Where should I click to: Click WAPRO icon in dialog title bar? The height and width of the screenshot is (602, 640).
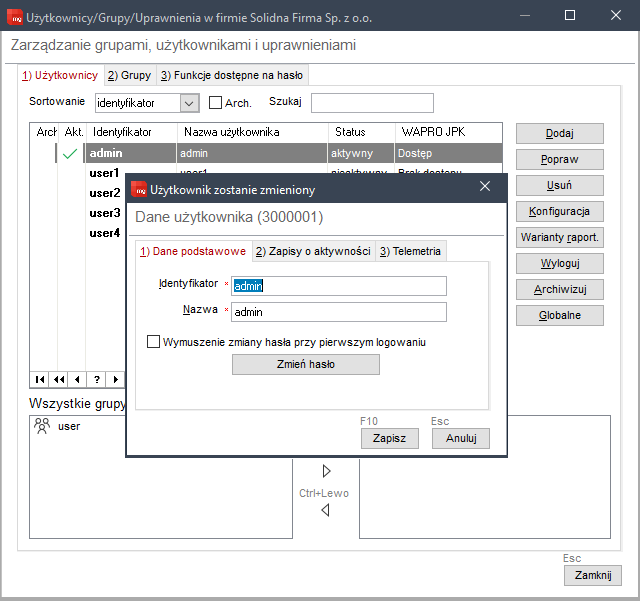(139, 189)
